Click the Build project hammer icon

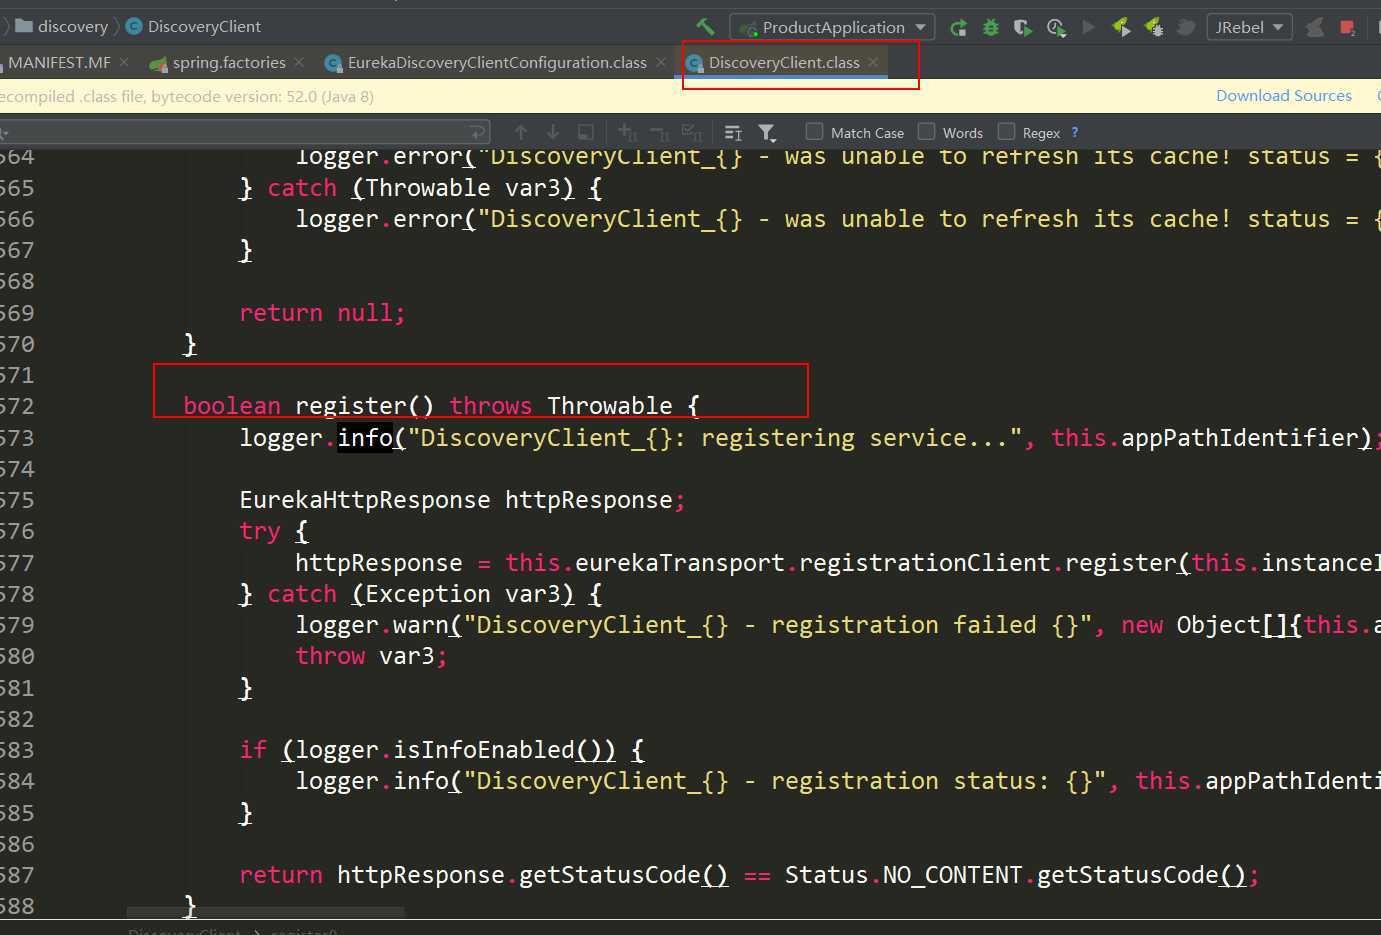706,27
